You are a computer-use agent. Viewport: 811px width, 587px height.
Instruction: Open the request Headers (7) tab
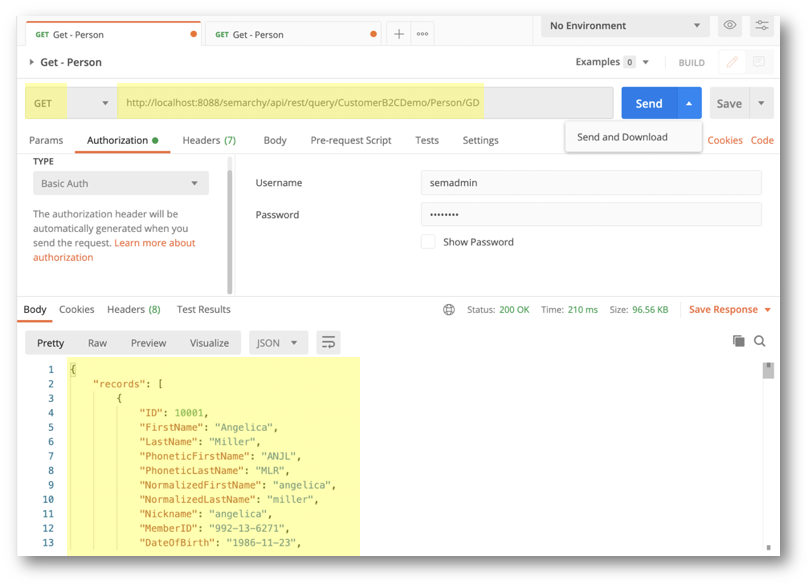209,140
